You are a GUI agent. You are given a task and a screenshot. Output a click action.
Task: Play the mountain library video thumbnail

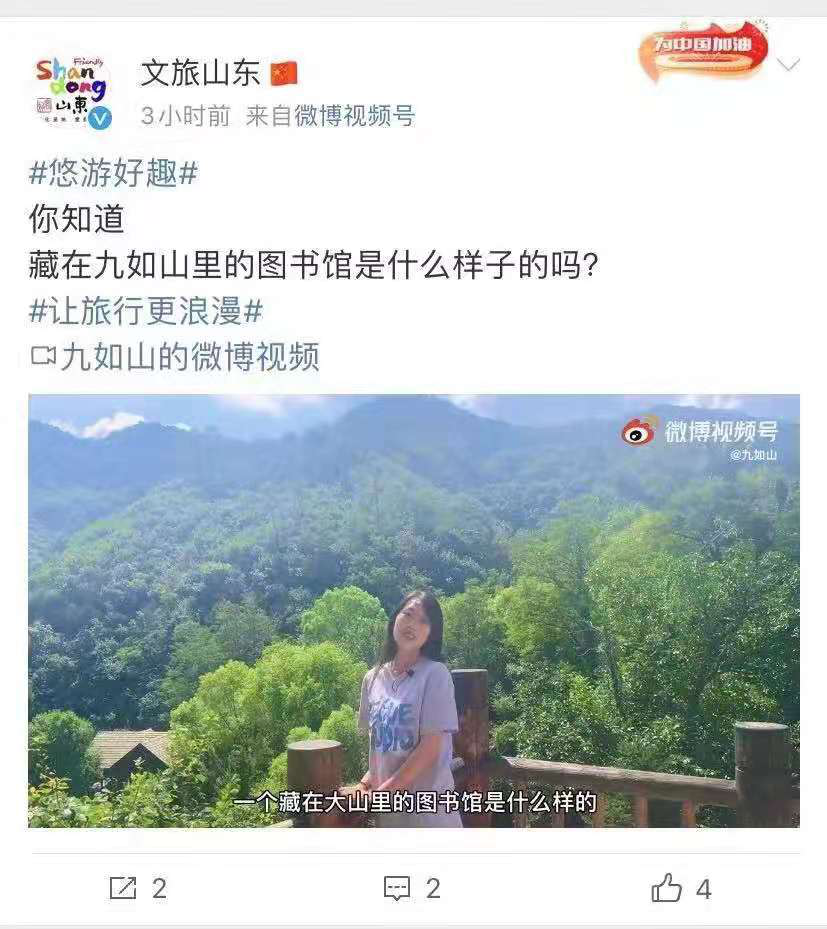pos(414,611)
